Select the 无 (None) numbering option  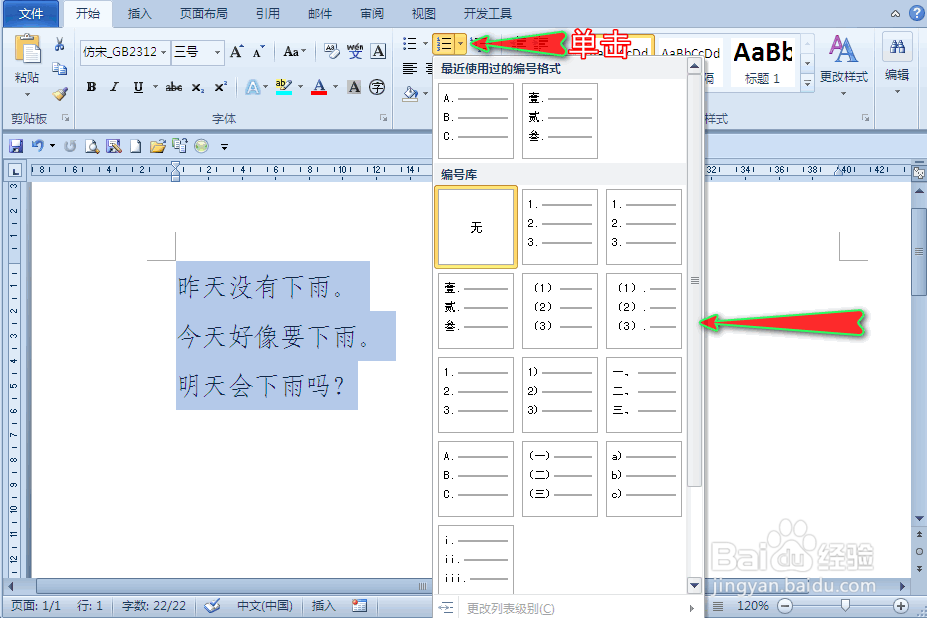click(x=475, y=226)
